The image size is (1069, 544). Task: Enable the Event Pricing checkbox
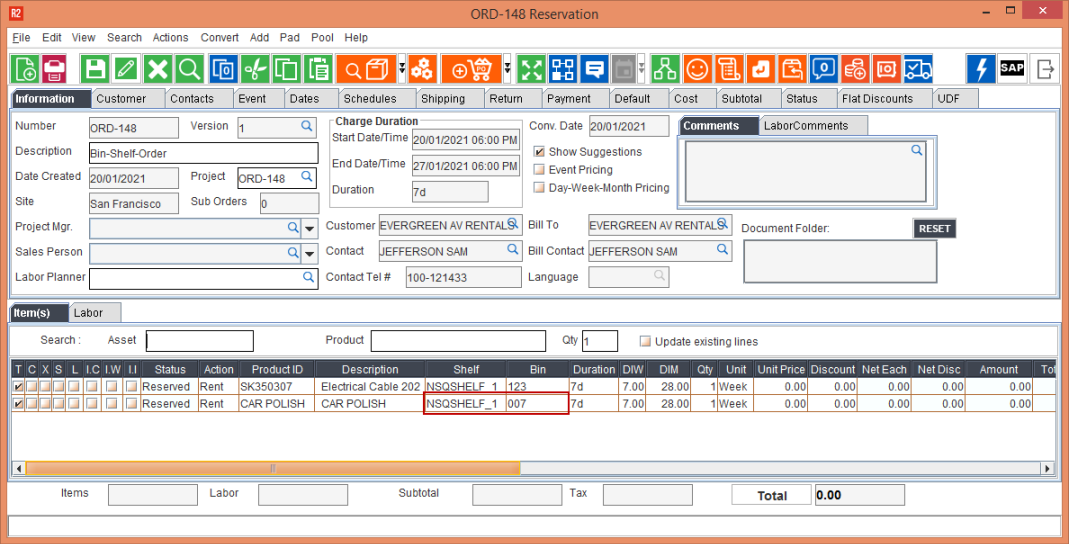[540, 170]
